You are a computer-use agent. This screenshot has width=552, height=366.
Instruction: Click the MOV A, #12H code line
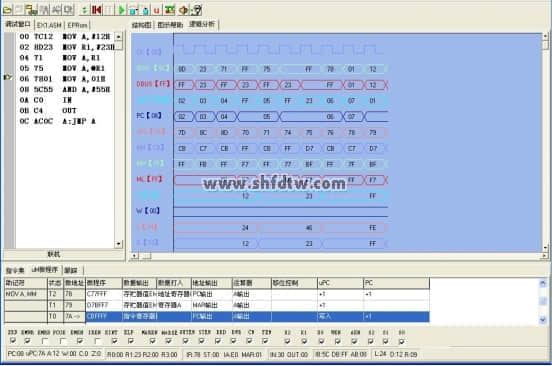coord(65,37)
